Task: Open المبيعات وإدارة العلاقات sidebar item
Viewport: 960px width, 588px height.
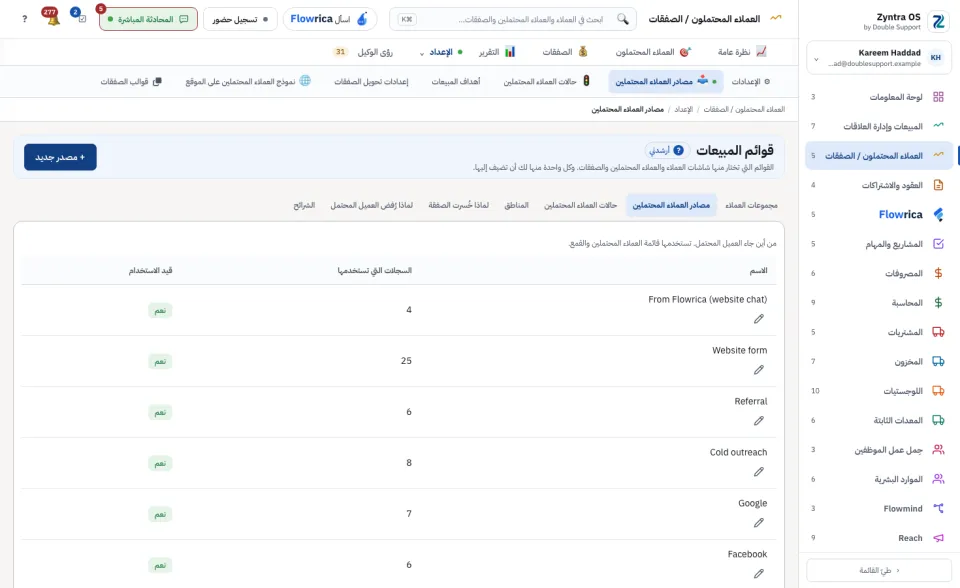Action: tap(879, 126)
